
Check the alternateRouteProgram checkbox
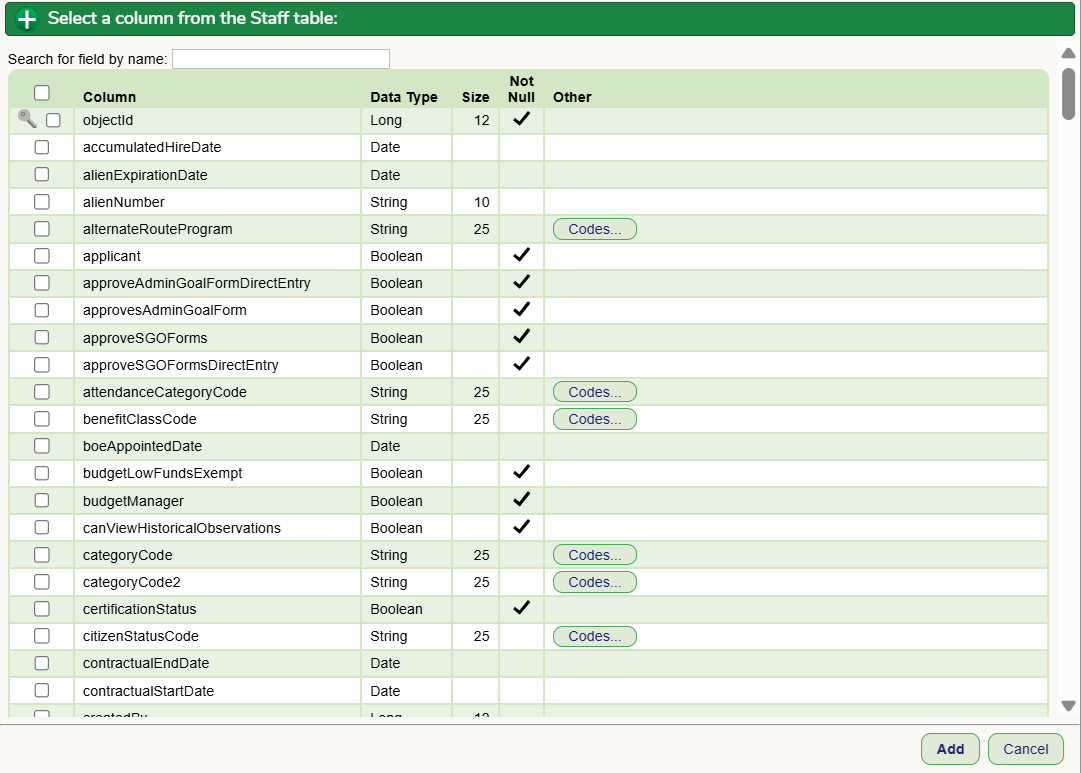[42, 228]
